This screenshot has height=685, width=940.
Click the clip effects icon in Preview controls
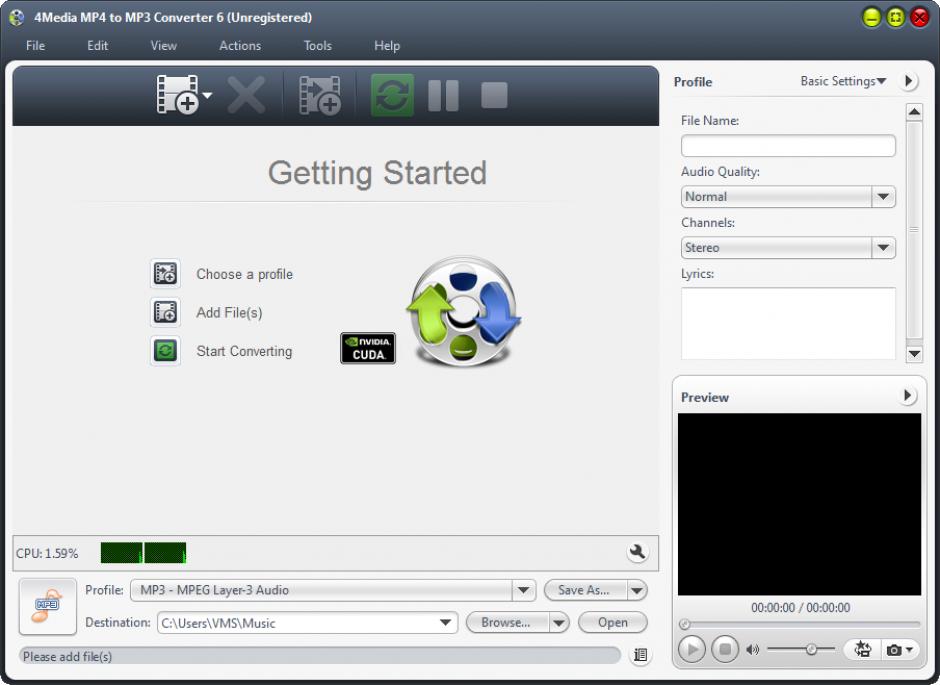(862, 649)
